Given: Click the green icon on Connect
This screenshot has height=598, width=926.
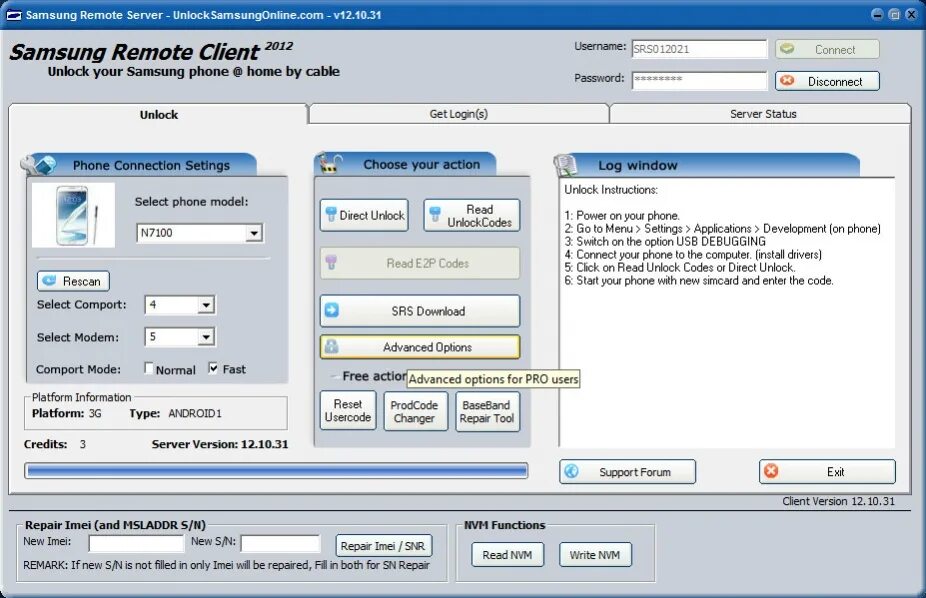Looking at the screenshot, I should (x=787, y=48).
